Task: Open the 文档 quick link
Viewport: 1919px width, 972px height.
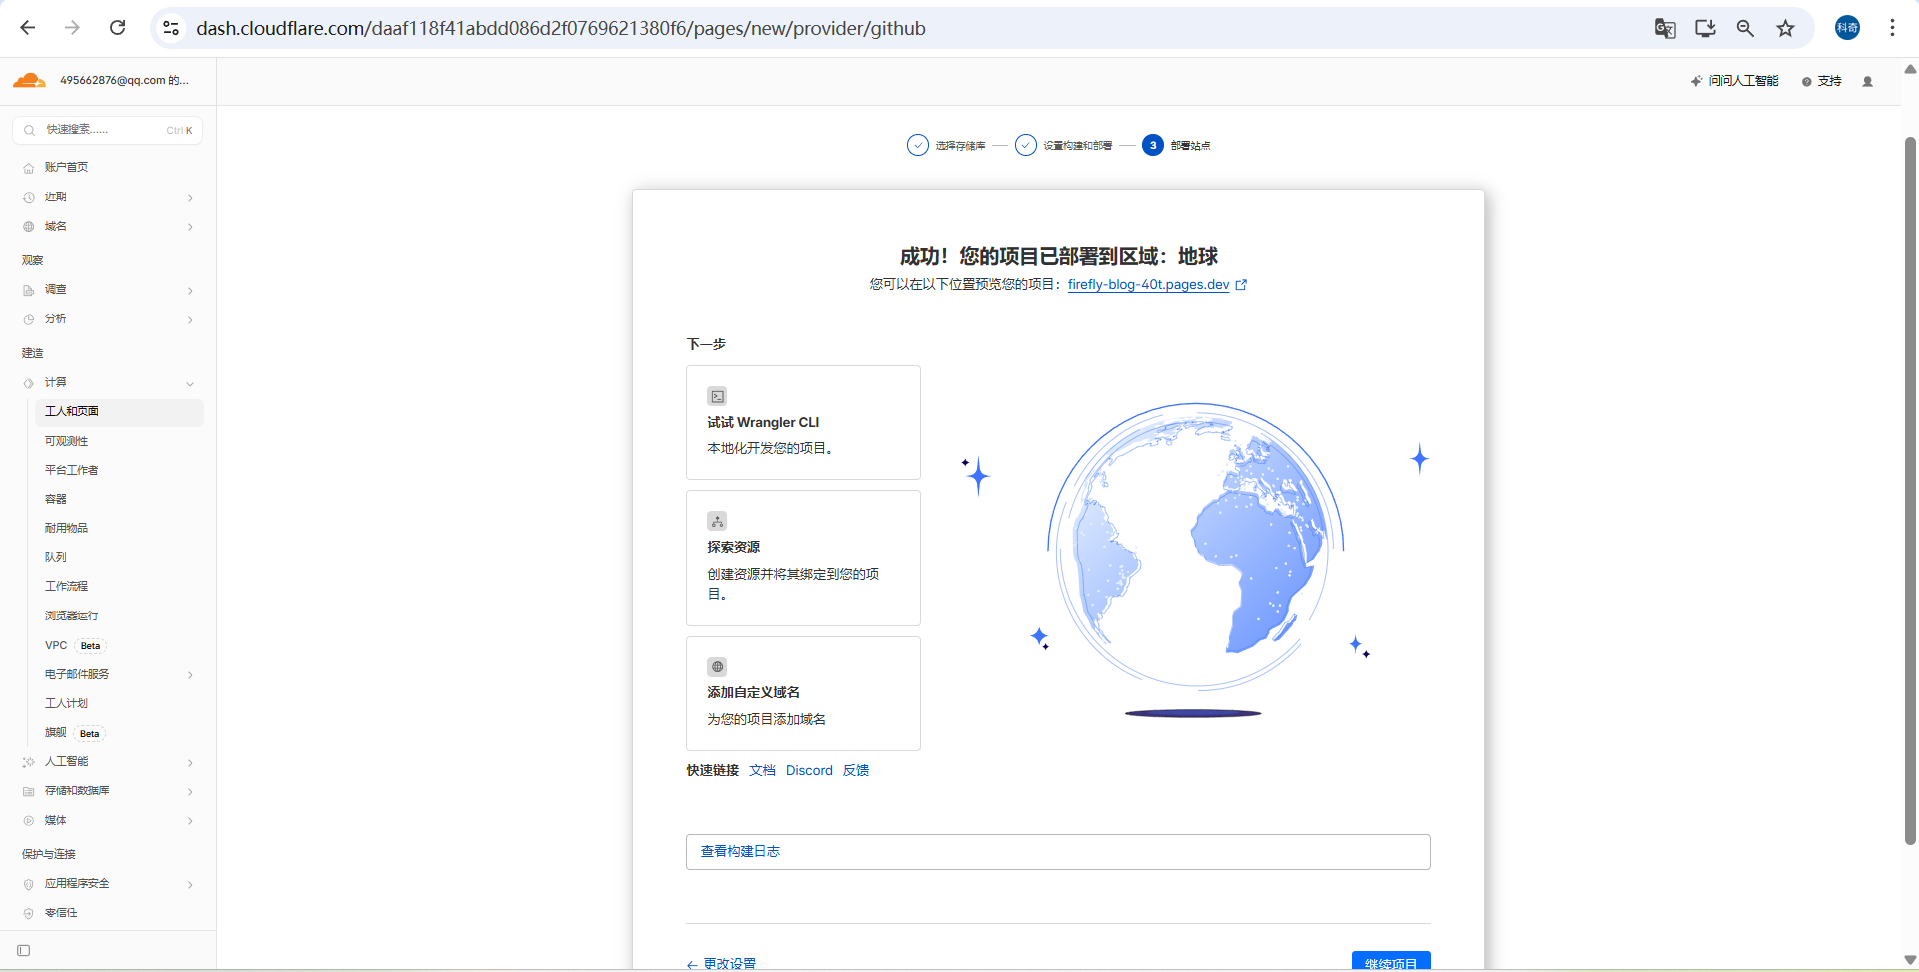Action: tap(762, 770)
